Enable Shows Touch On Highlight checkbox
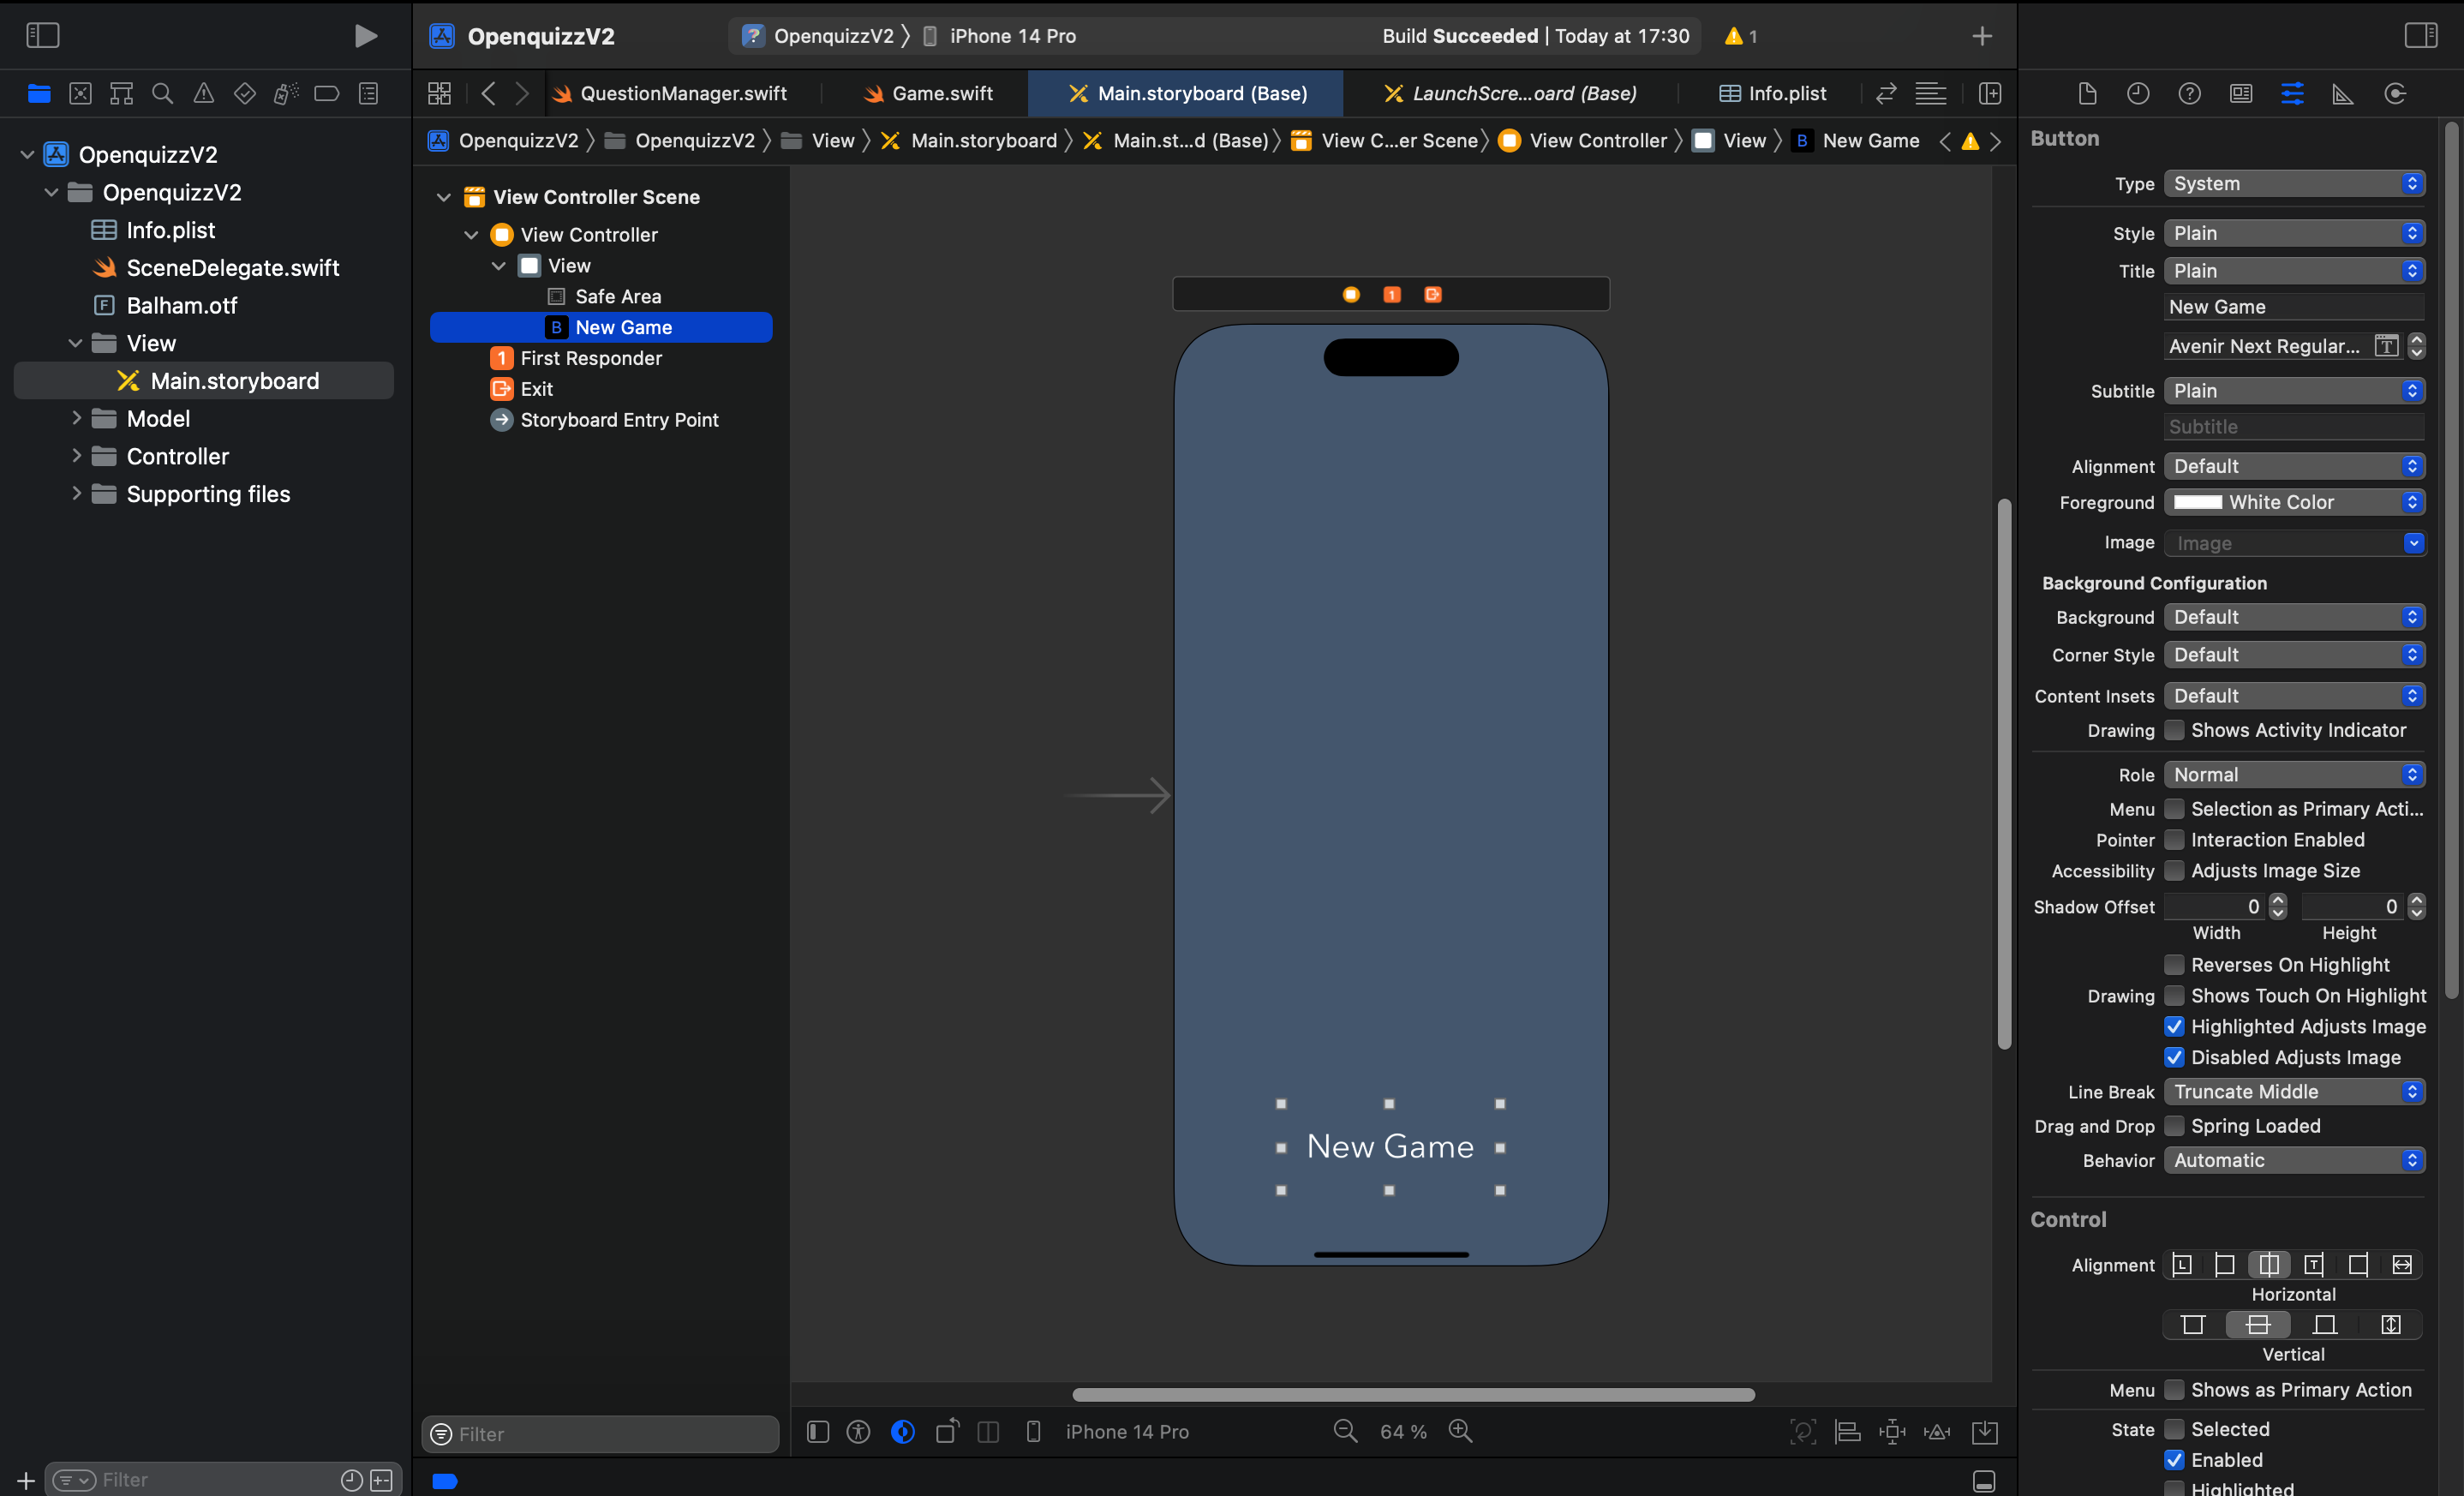Screen dimensions: 2464x1496 point(2174,996)
